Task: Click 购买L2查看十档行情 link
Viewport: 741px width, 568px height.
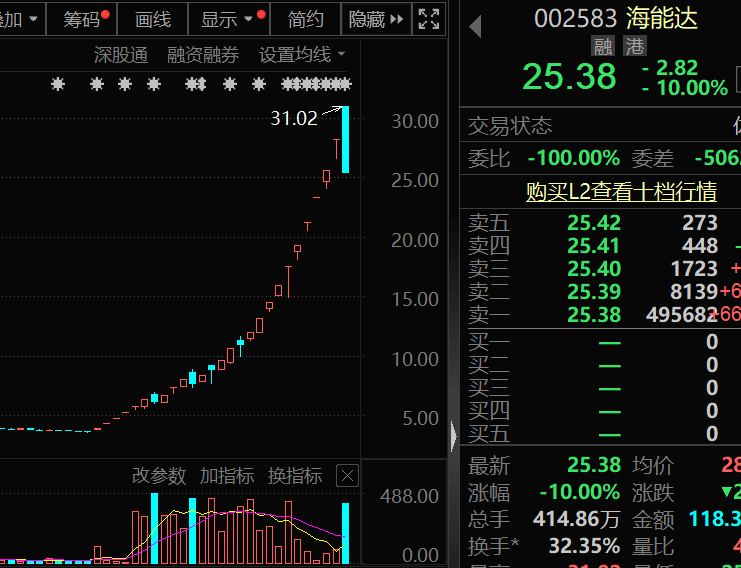Action: [621, 192]
